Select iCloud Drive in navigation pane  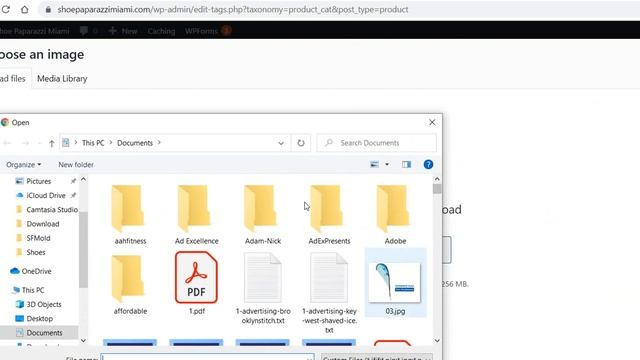tap(46, 196)
